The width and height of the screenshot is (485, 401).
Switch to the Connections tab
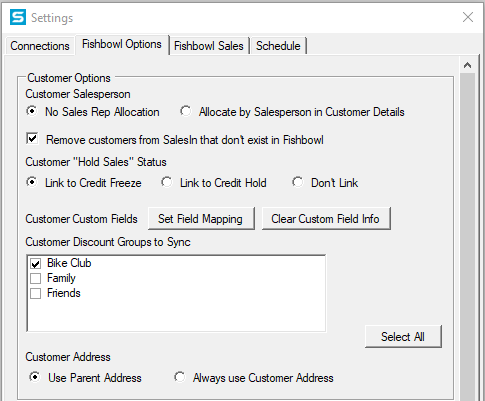click(40, 46)
